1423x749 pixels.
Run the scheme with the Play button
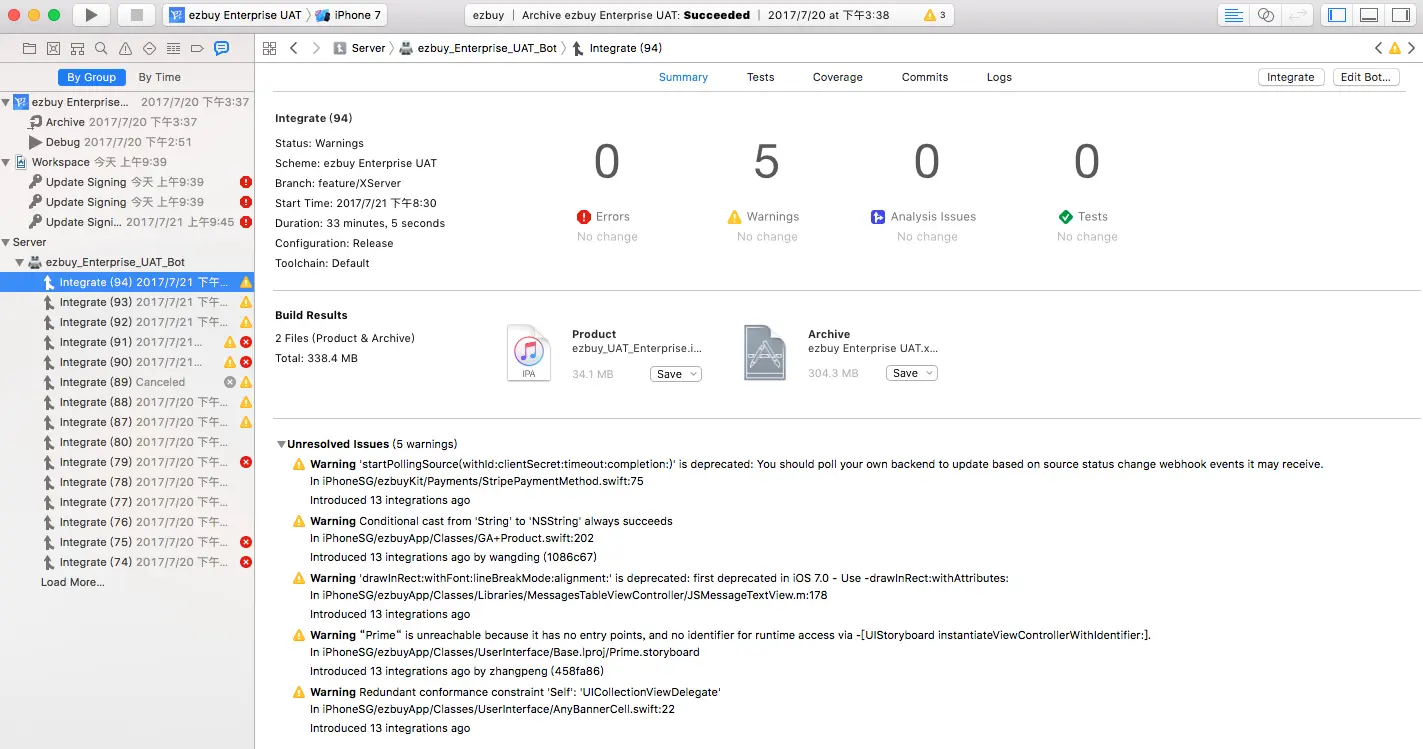tap(91, 15)
